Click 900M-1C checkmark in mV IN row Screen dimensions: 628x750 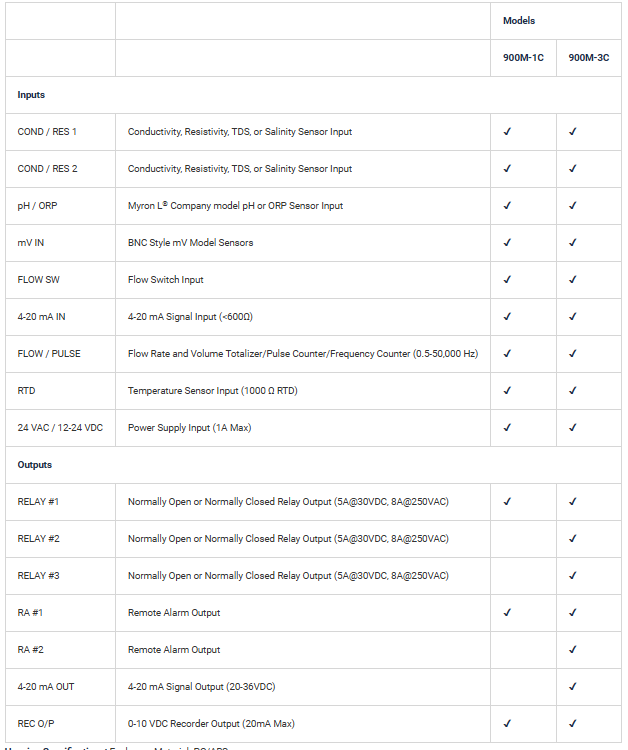(x=507, y=243)
